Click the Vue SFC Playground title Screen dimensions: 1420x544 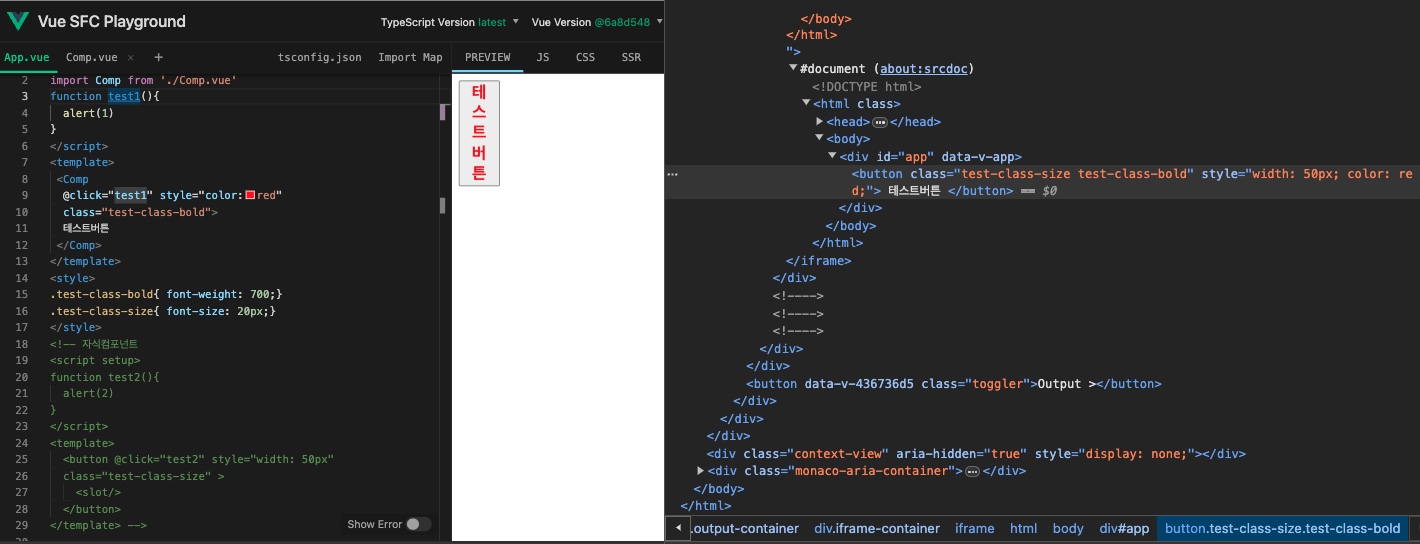tap(111, 21)
